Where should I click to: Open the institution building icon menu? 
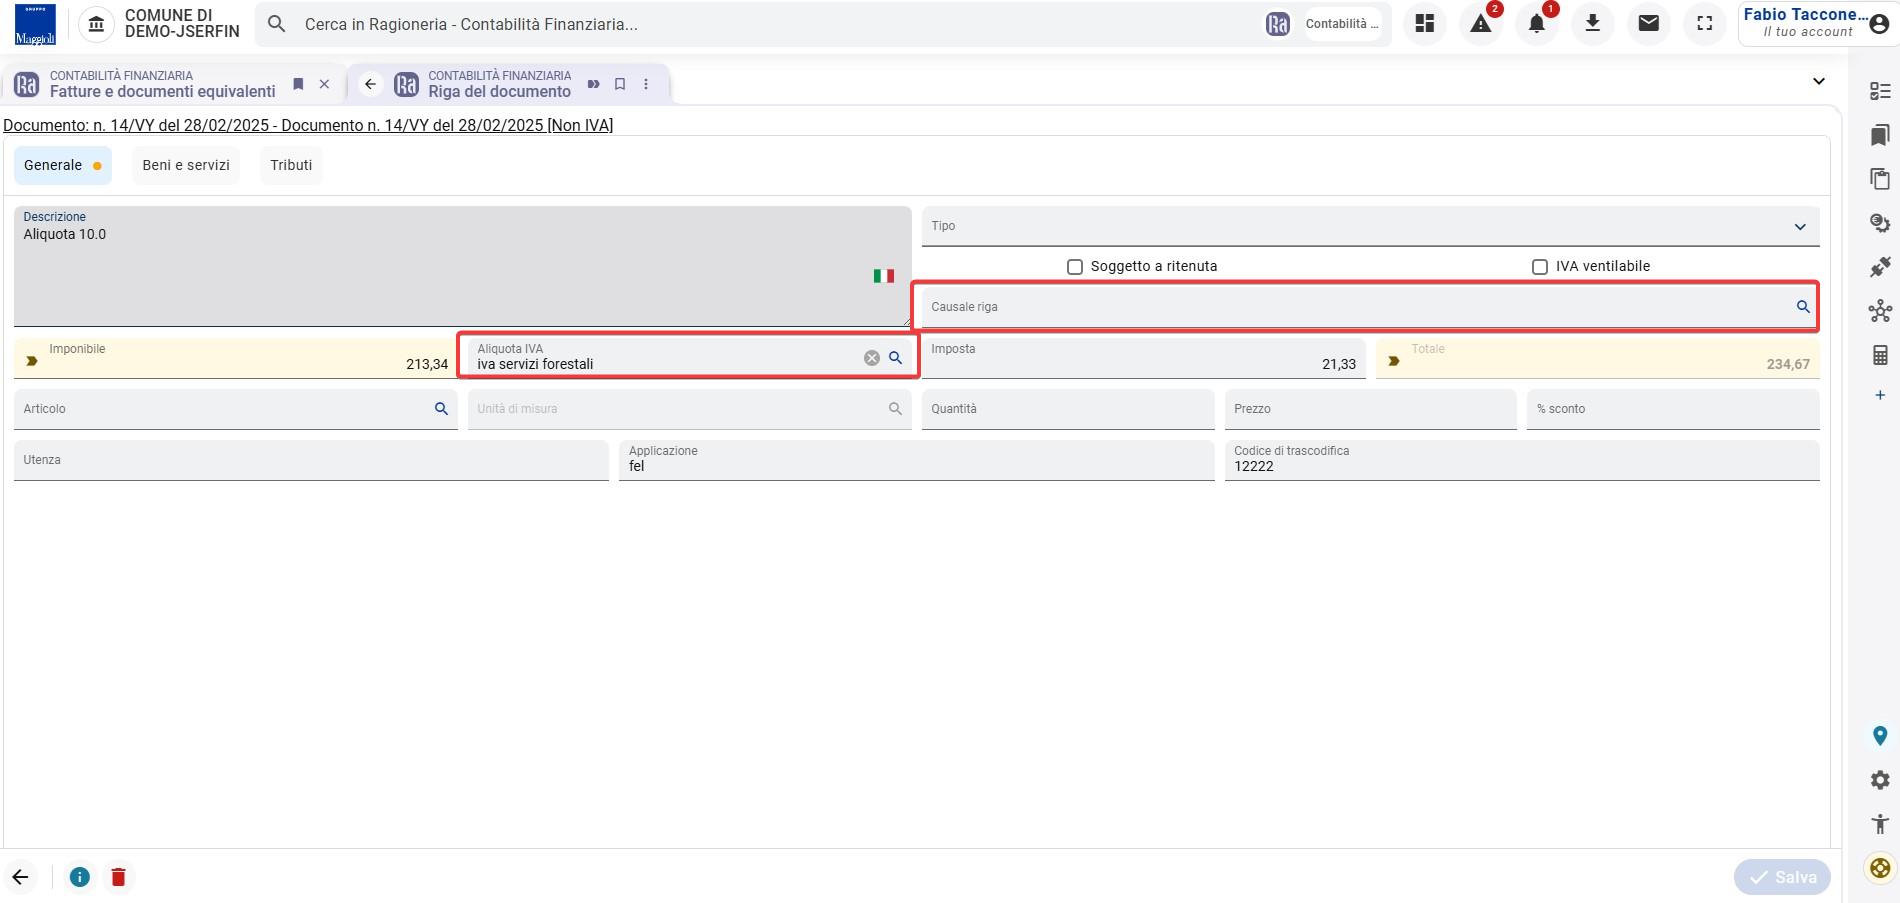coord(96,24)
